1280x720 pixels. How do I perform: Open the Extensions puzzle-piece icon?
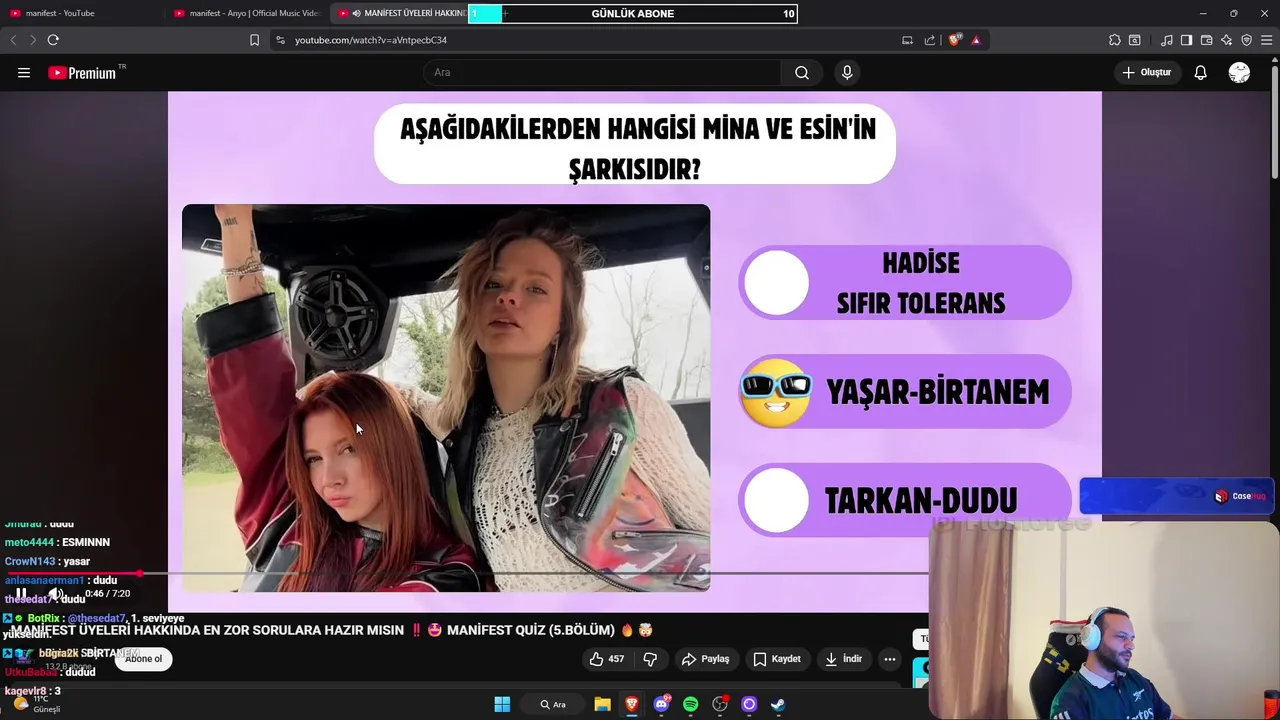(1115, 40)
